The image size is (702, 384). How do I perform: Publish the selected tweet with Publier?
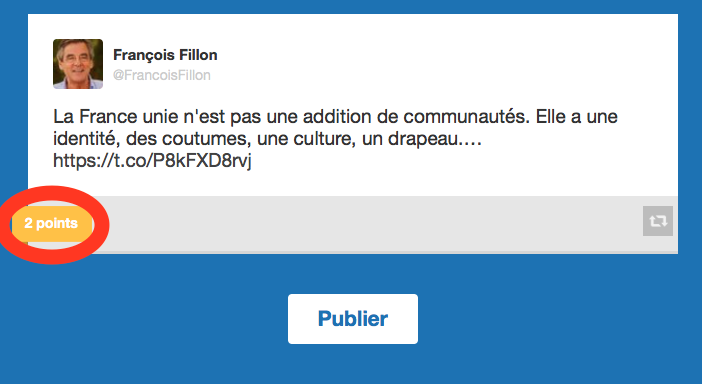tap(353, 319)
